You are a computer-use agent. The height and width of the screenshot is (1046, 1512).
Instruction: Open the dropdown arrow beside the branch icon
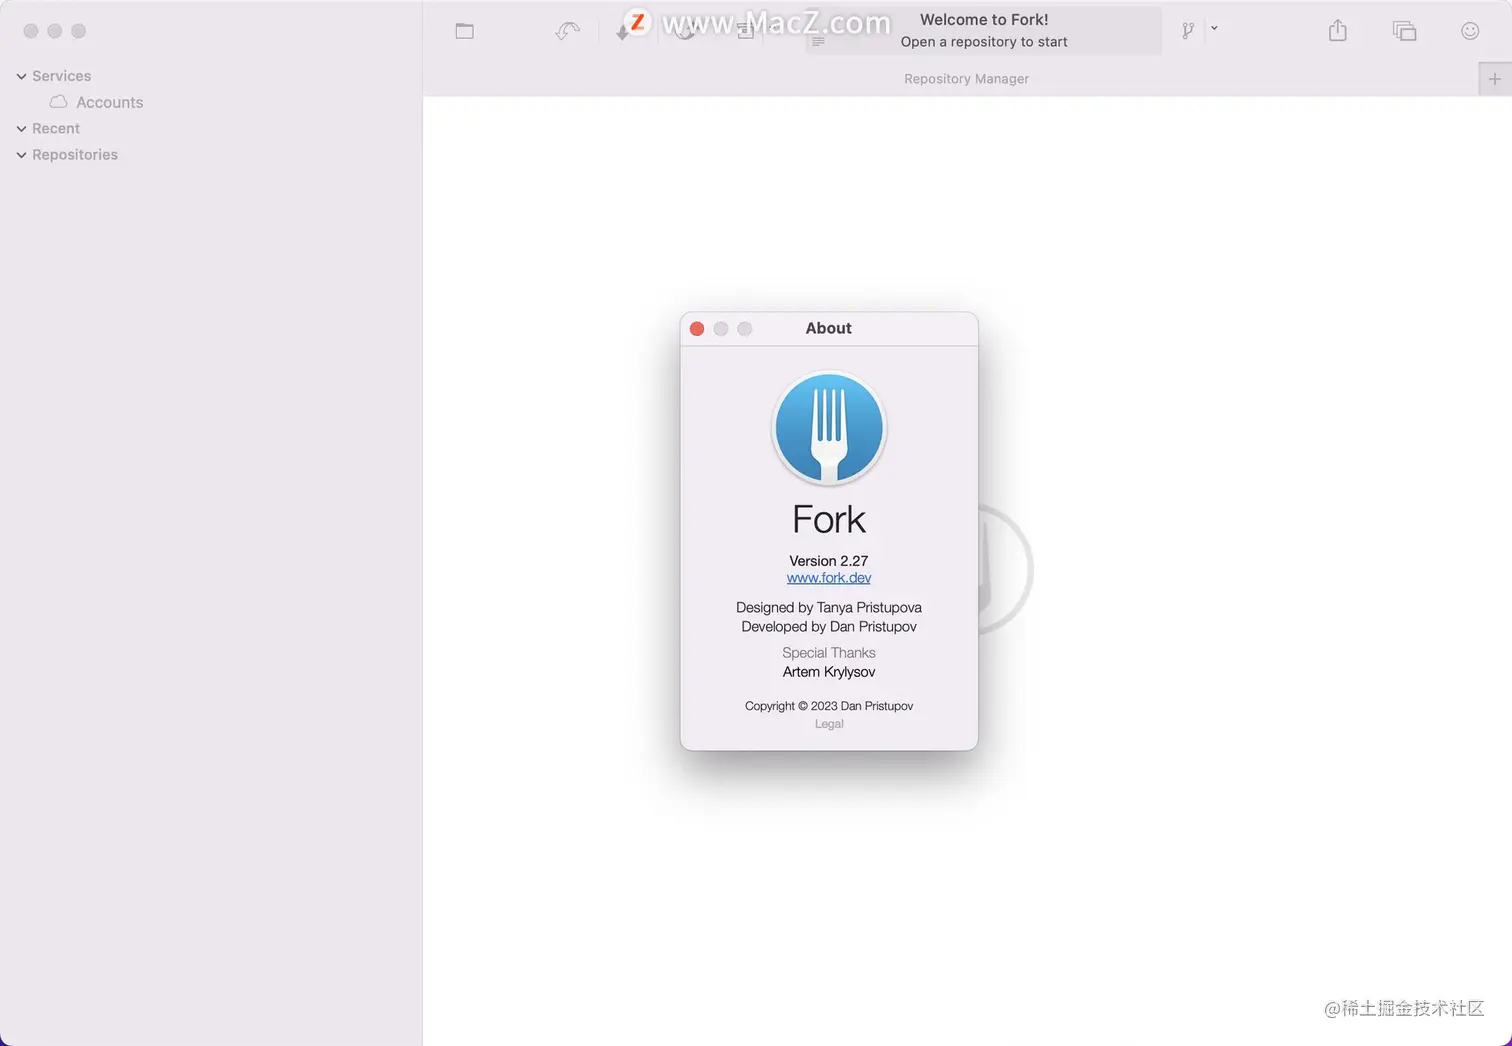point(1214,29)
